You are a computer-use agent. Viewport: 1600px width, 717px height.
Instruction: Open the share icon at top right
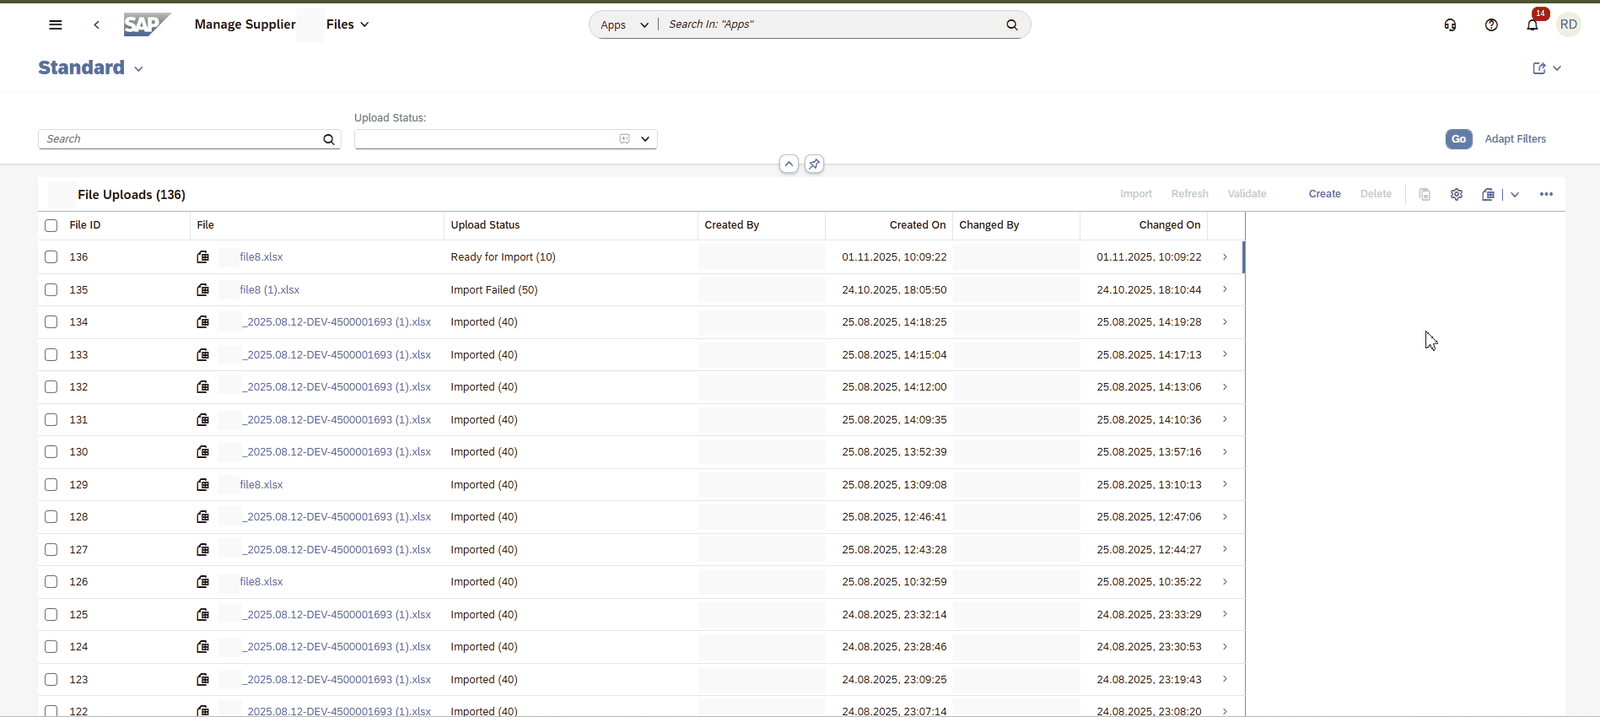(x=1539, y=68)
